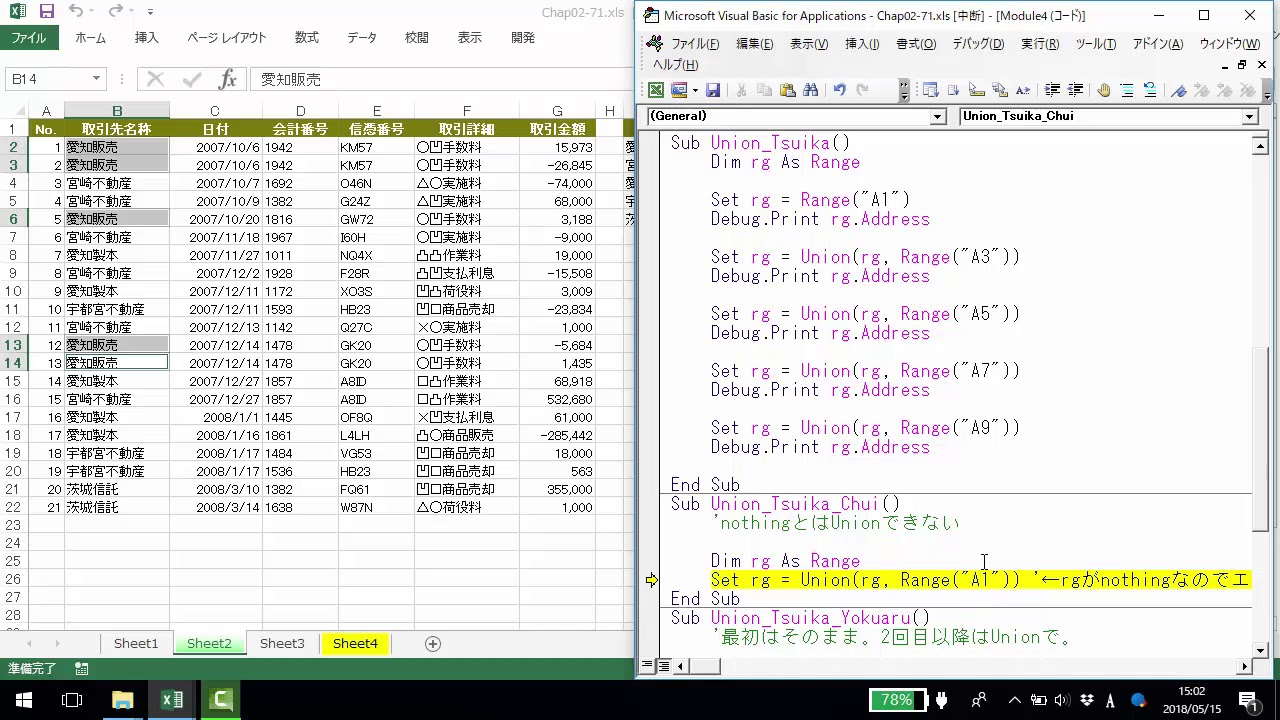Click the View Microsoft Excel icon in VBA toolbar
Viewport: 1280px width, 720px height.
(x=656, y=90)
